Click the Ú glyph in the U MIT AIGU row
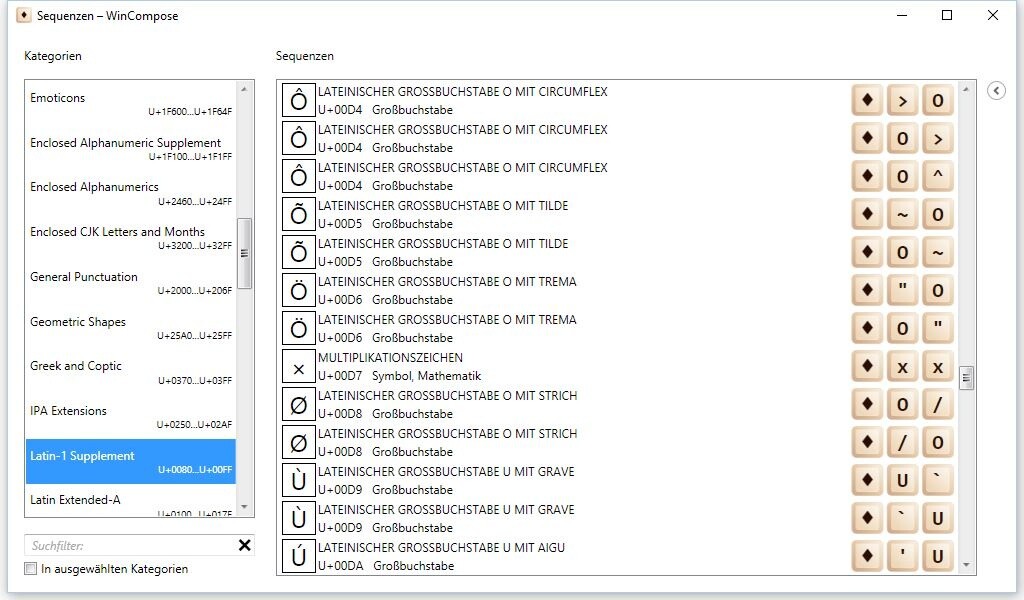Viewport: 1024px width, 600px height. tap(298, 556)
